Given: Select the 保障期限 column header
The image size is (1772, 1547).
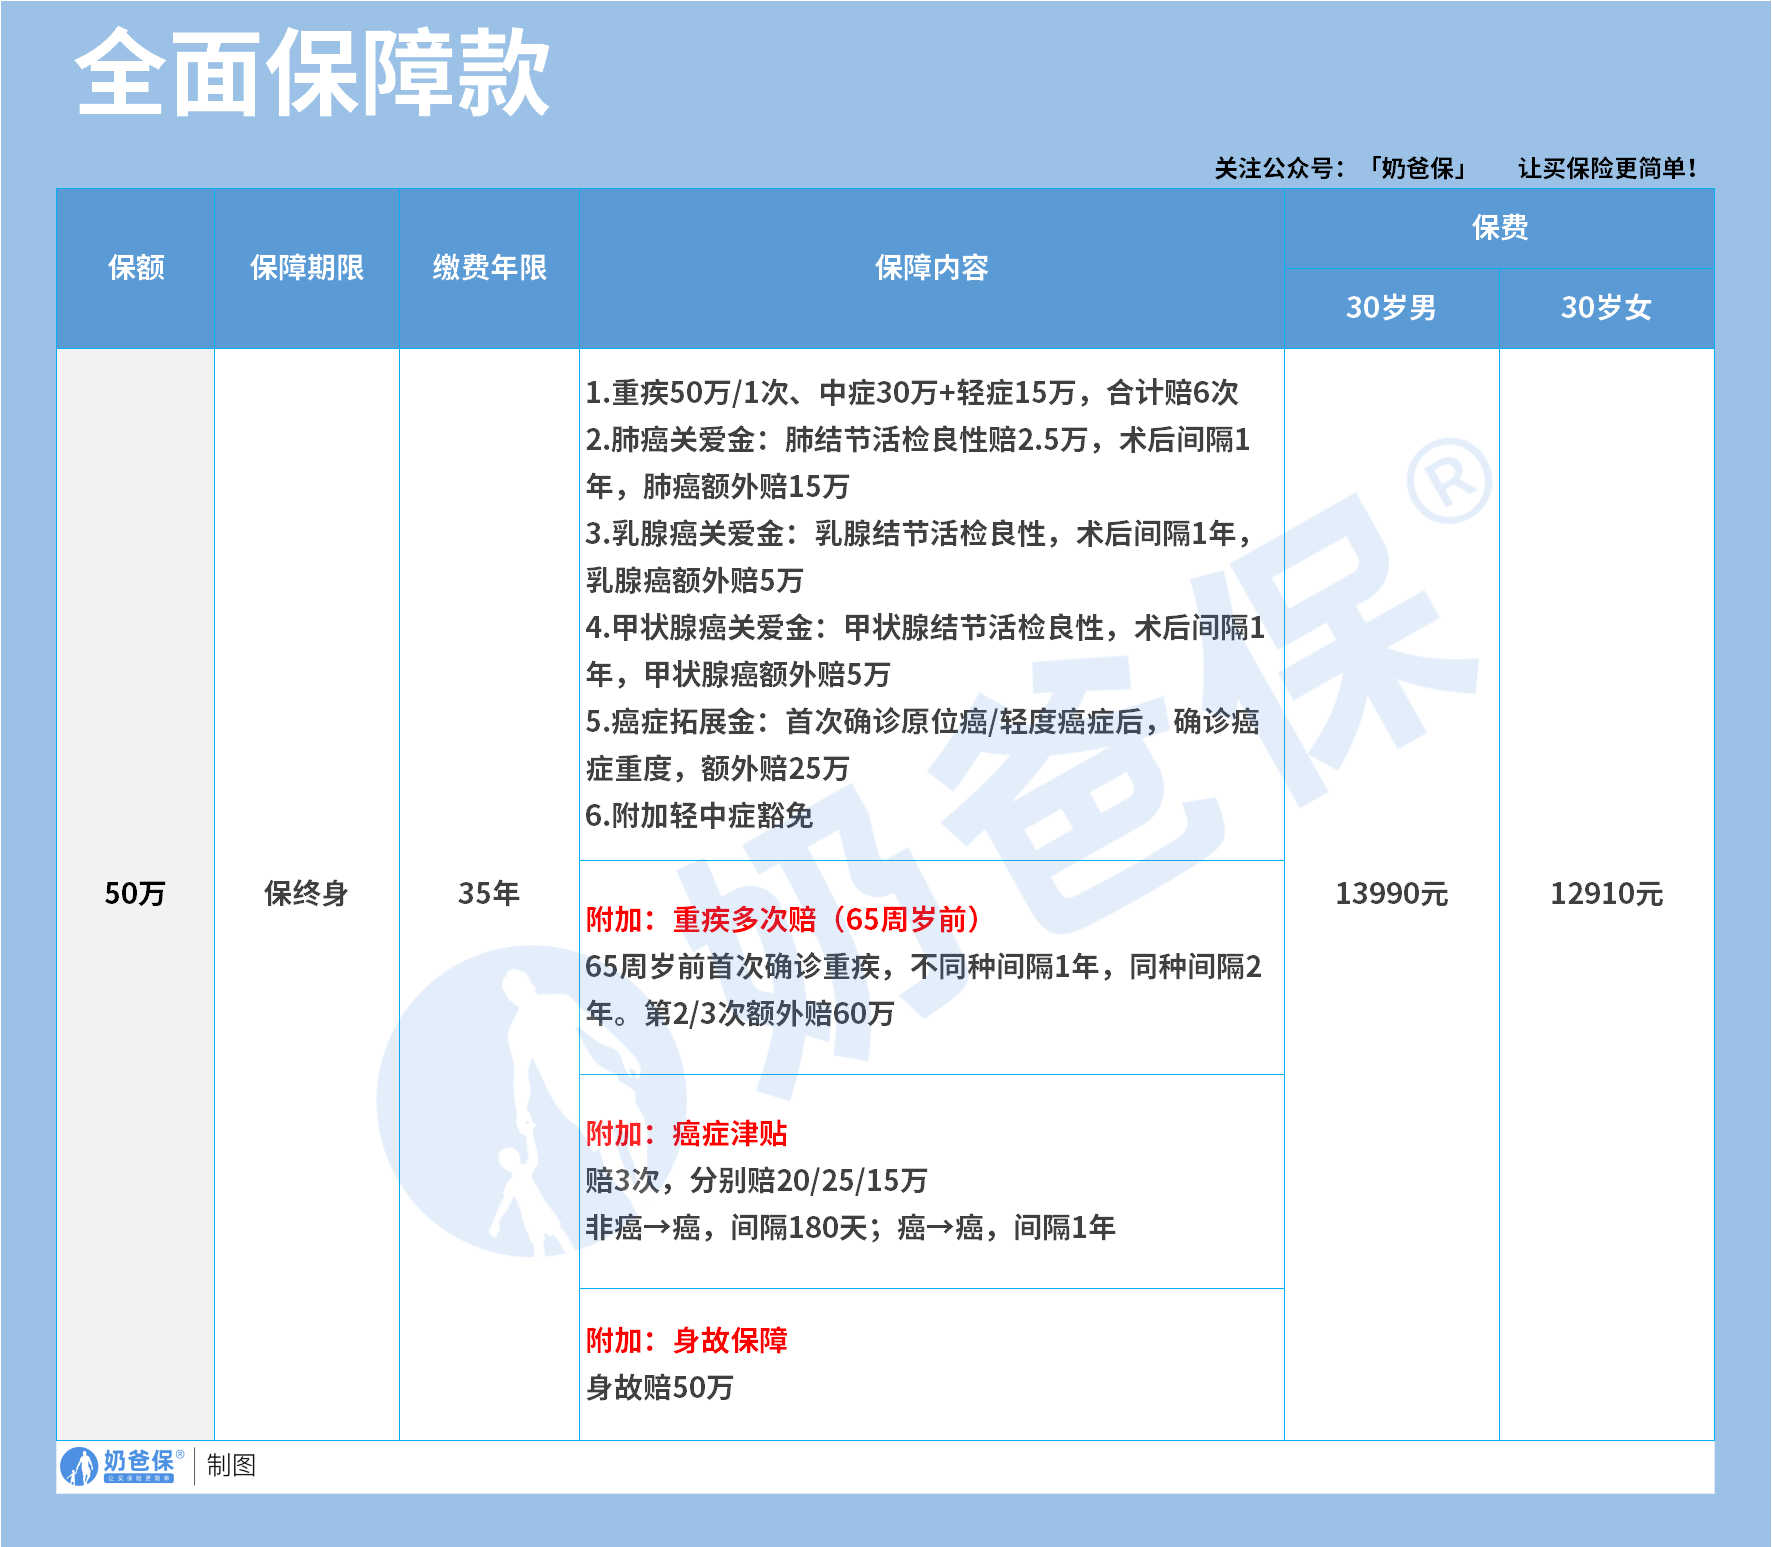Looking at the screenshot, I should point(307,268).
